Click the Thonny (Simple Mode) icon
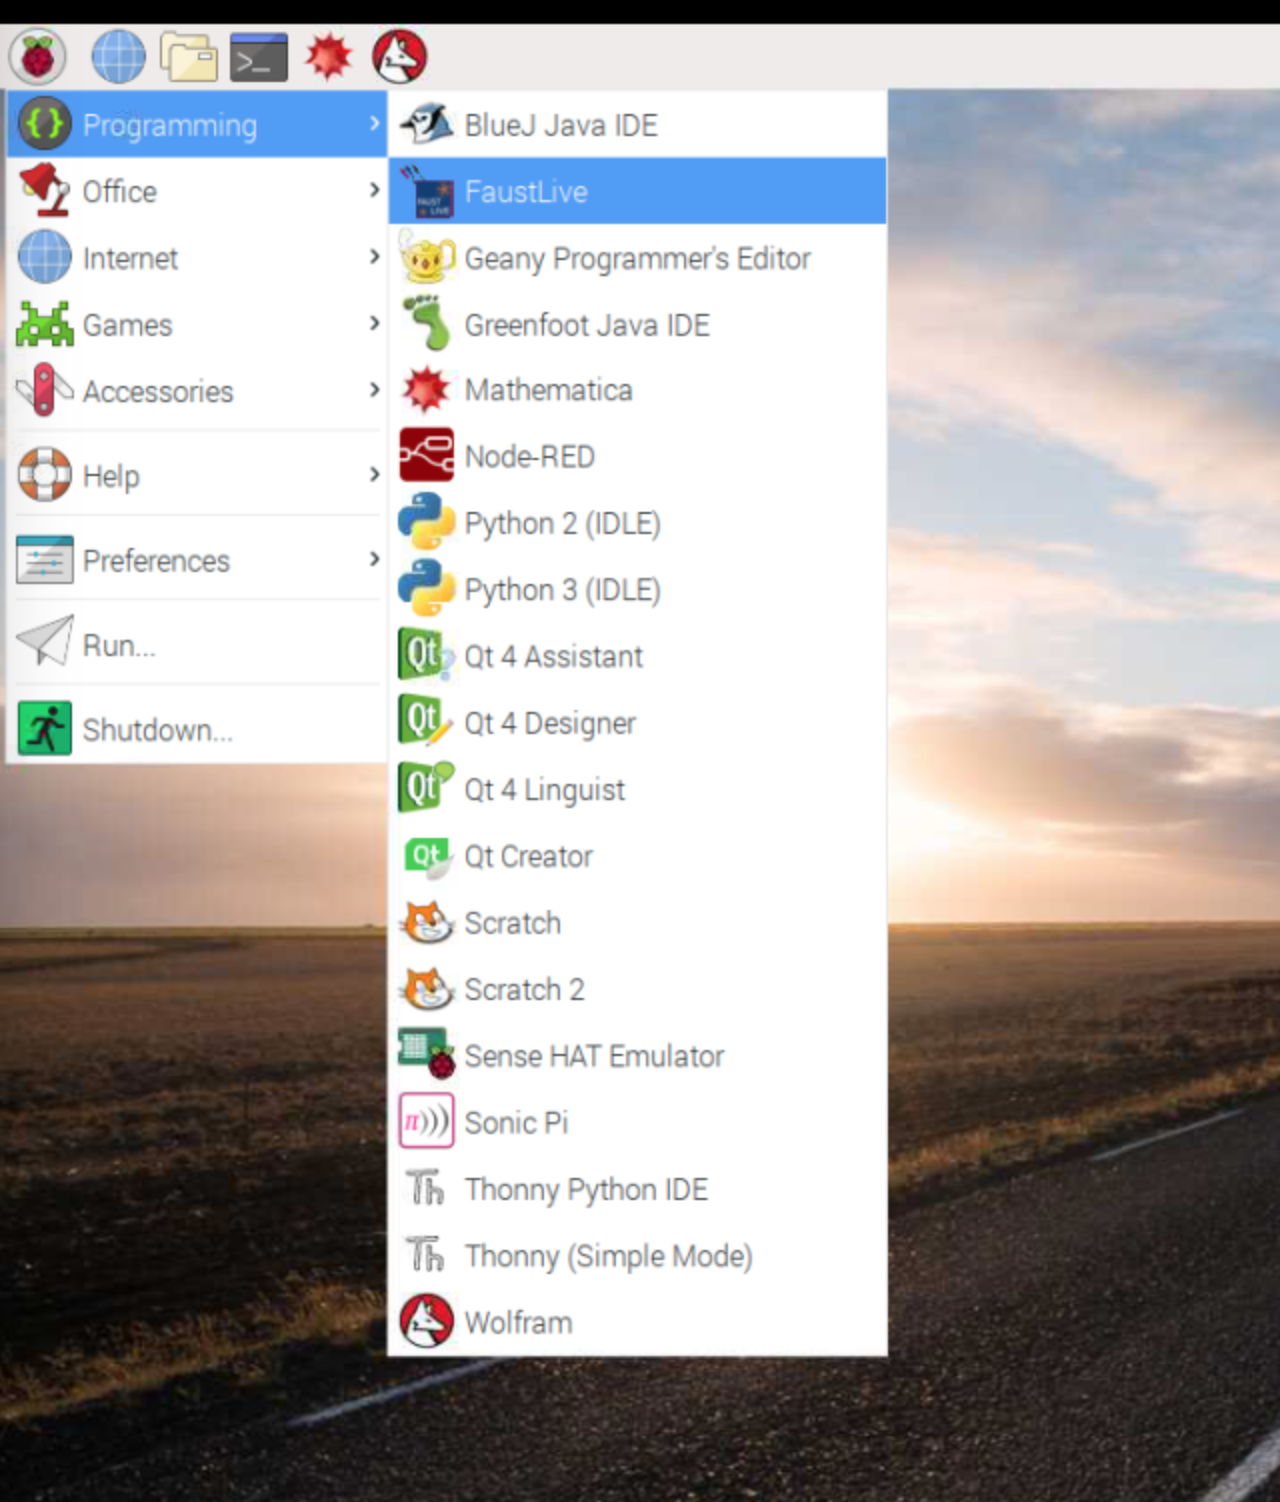The image size is (1280, 1502). (x=426, y=1254)
